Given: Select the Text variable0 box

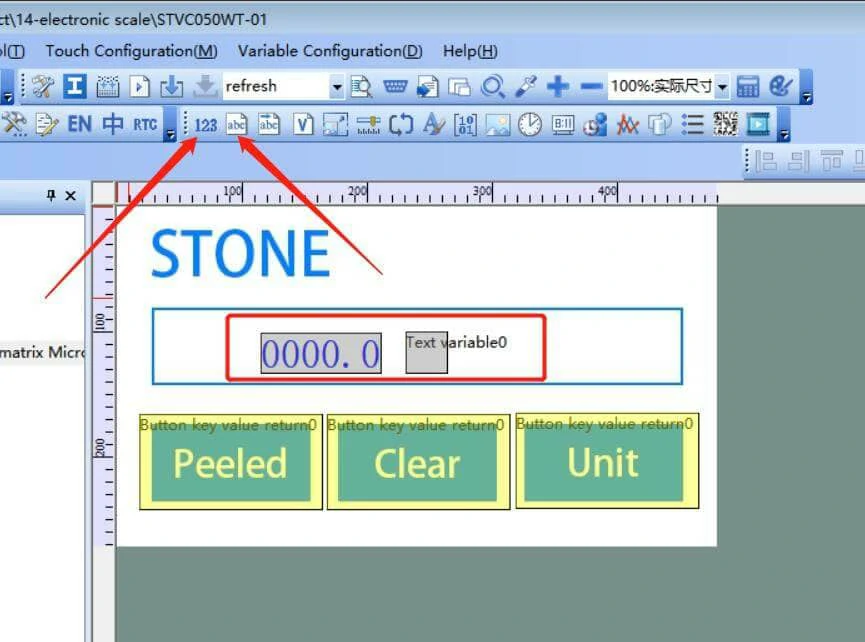Looking at the screenshot, I should pos(426,352).
